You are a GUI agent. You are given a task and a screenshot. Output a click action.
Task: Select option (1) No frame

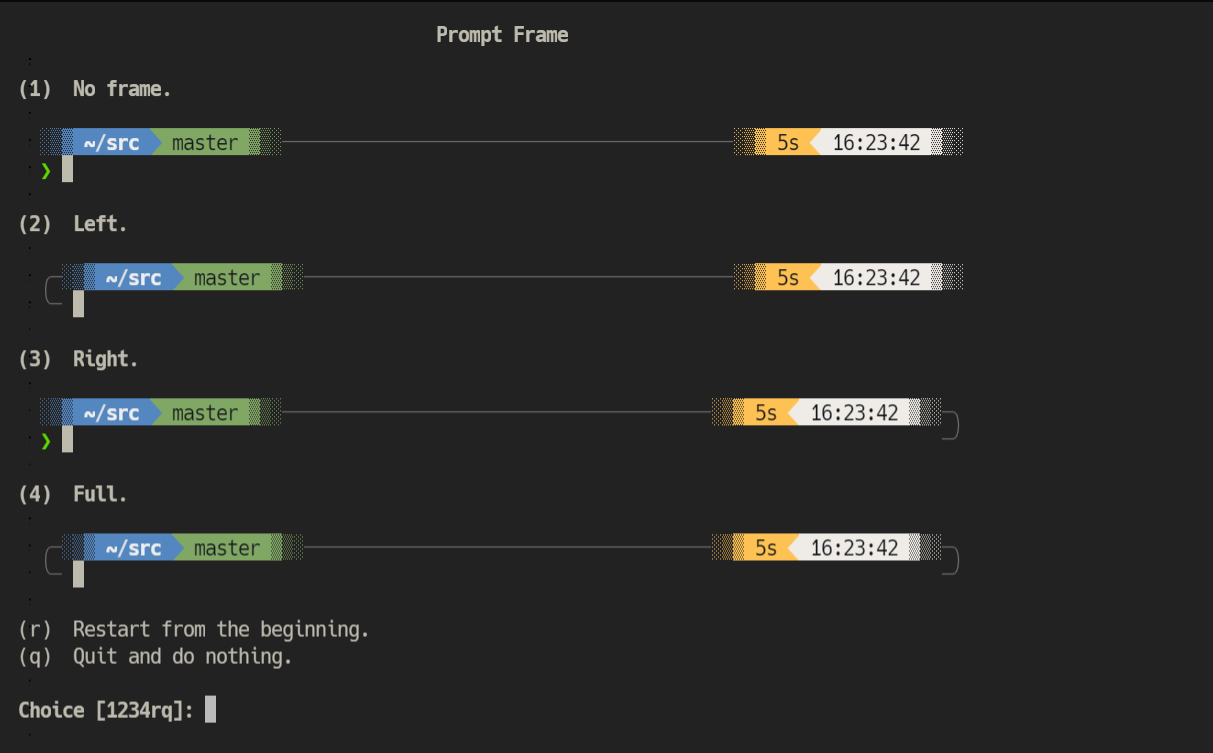tap(95, 89)
